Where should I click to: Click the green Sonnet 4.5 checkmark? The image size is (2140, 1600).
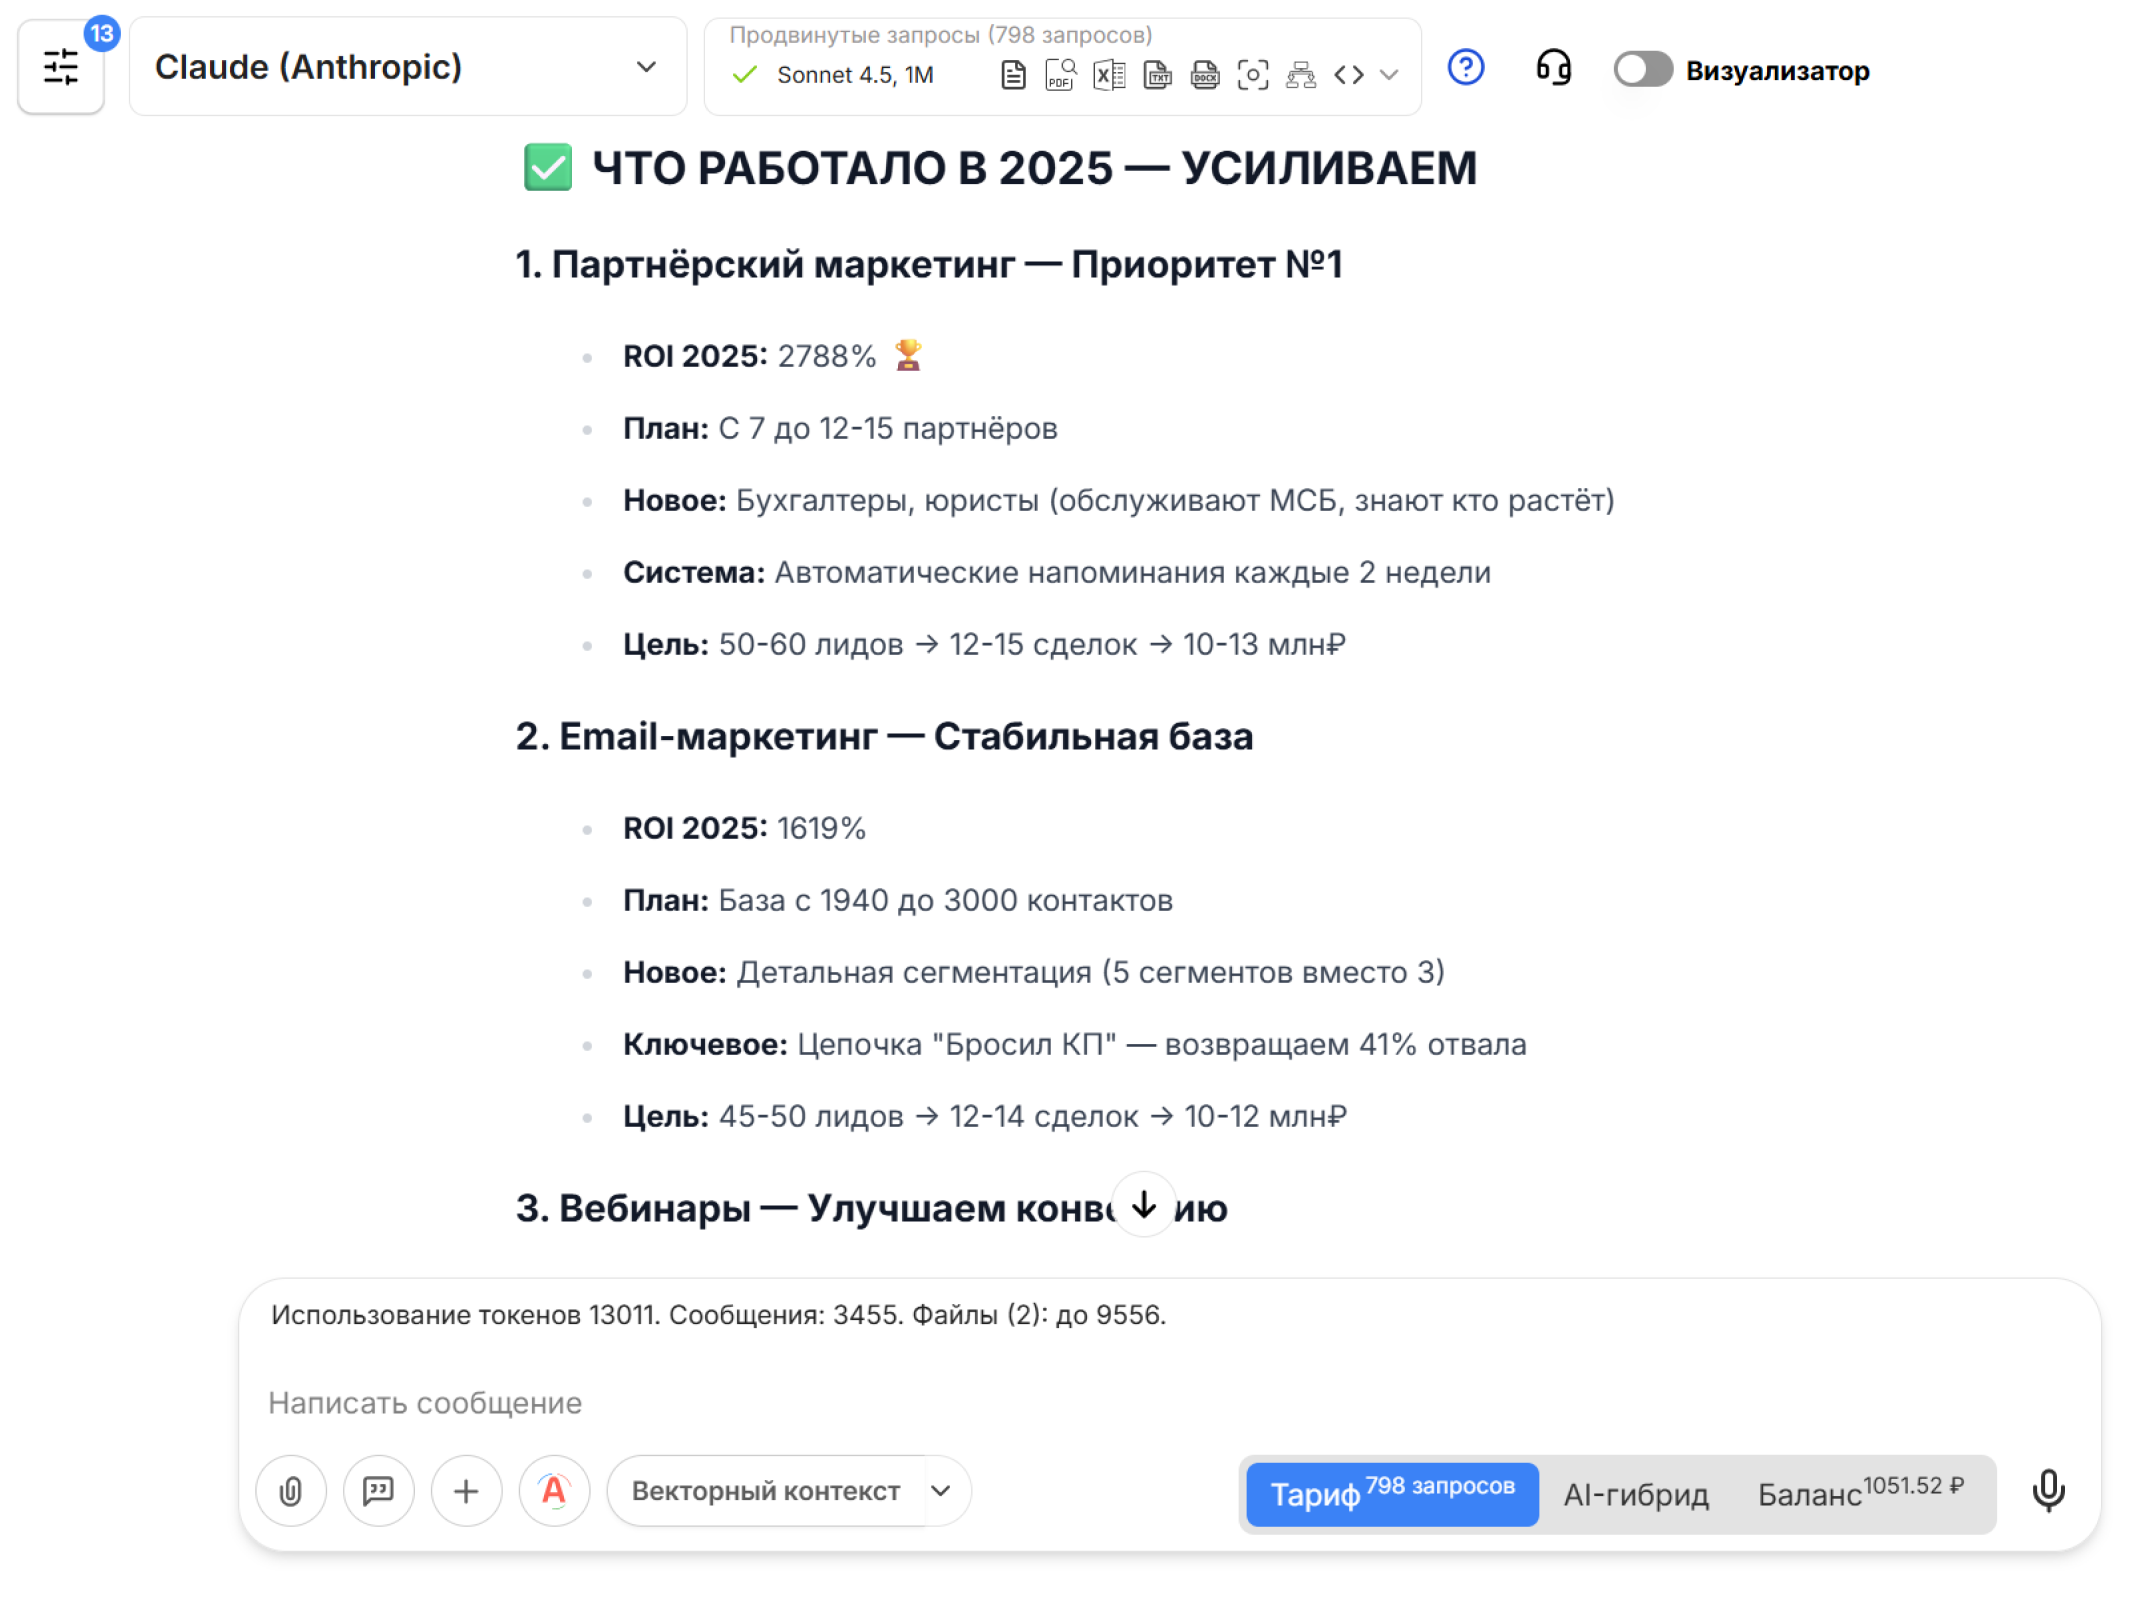[x=743, y=74]
